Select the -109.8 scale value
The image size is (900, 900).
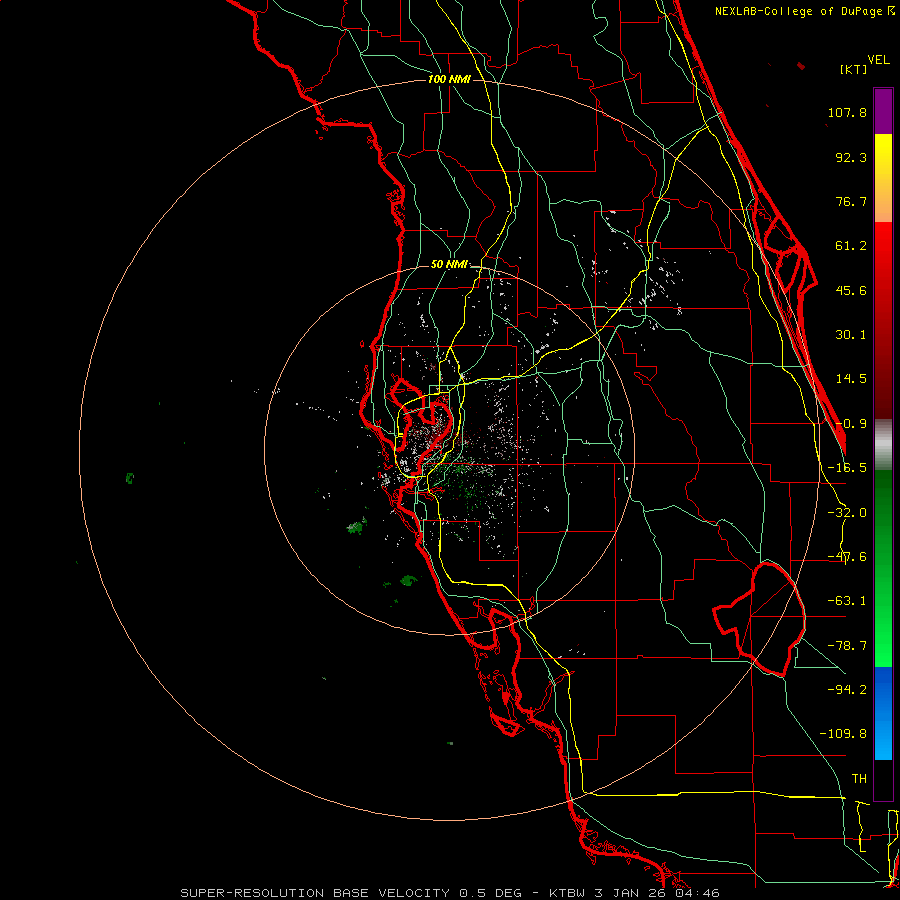point(843,734)
